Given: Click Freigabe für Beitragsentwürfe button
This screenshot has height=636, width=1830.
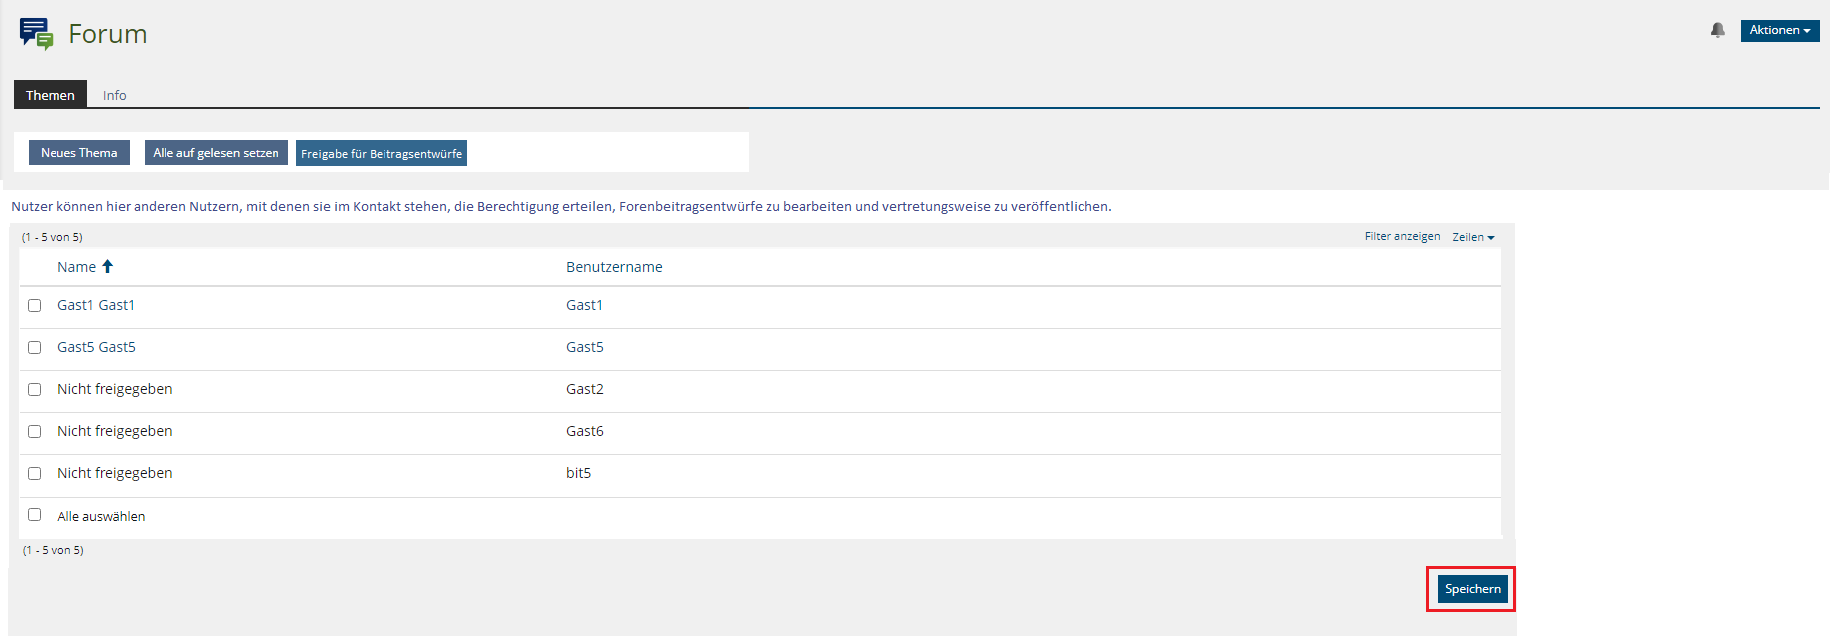Looking at the screenshot, I should click(x=381, y=153).
